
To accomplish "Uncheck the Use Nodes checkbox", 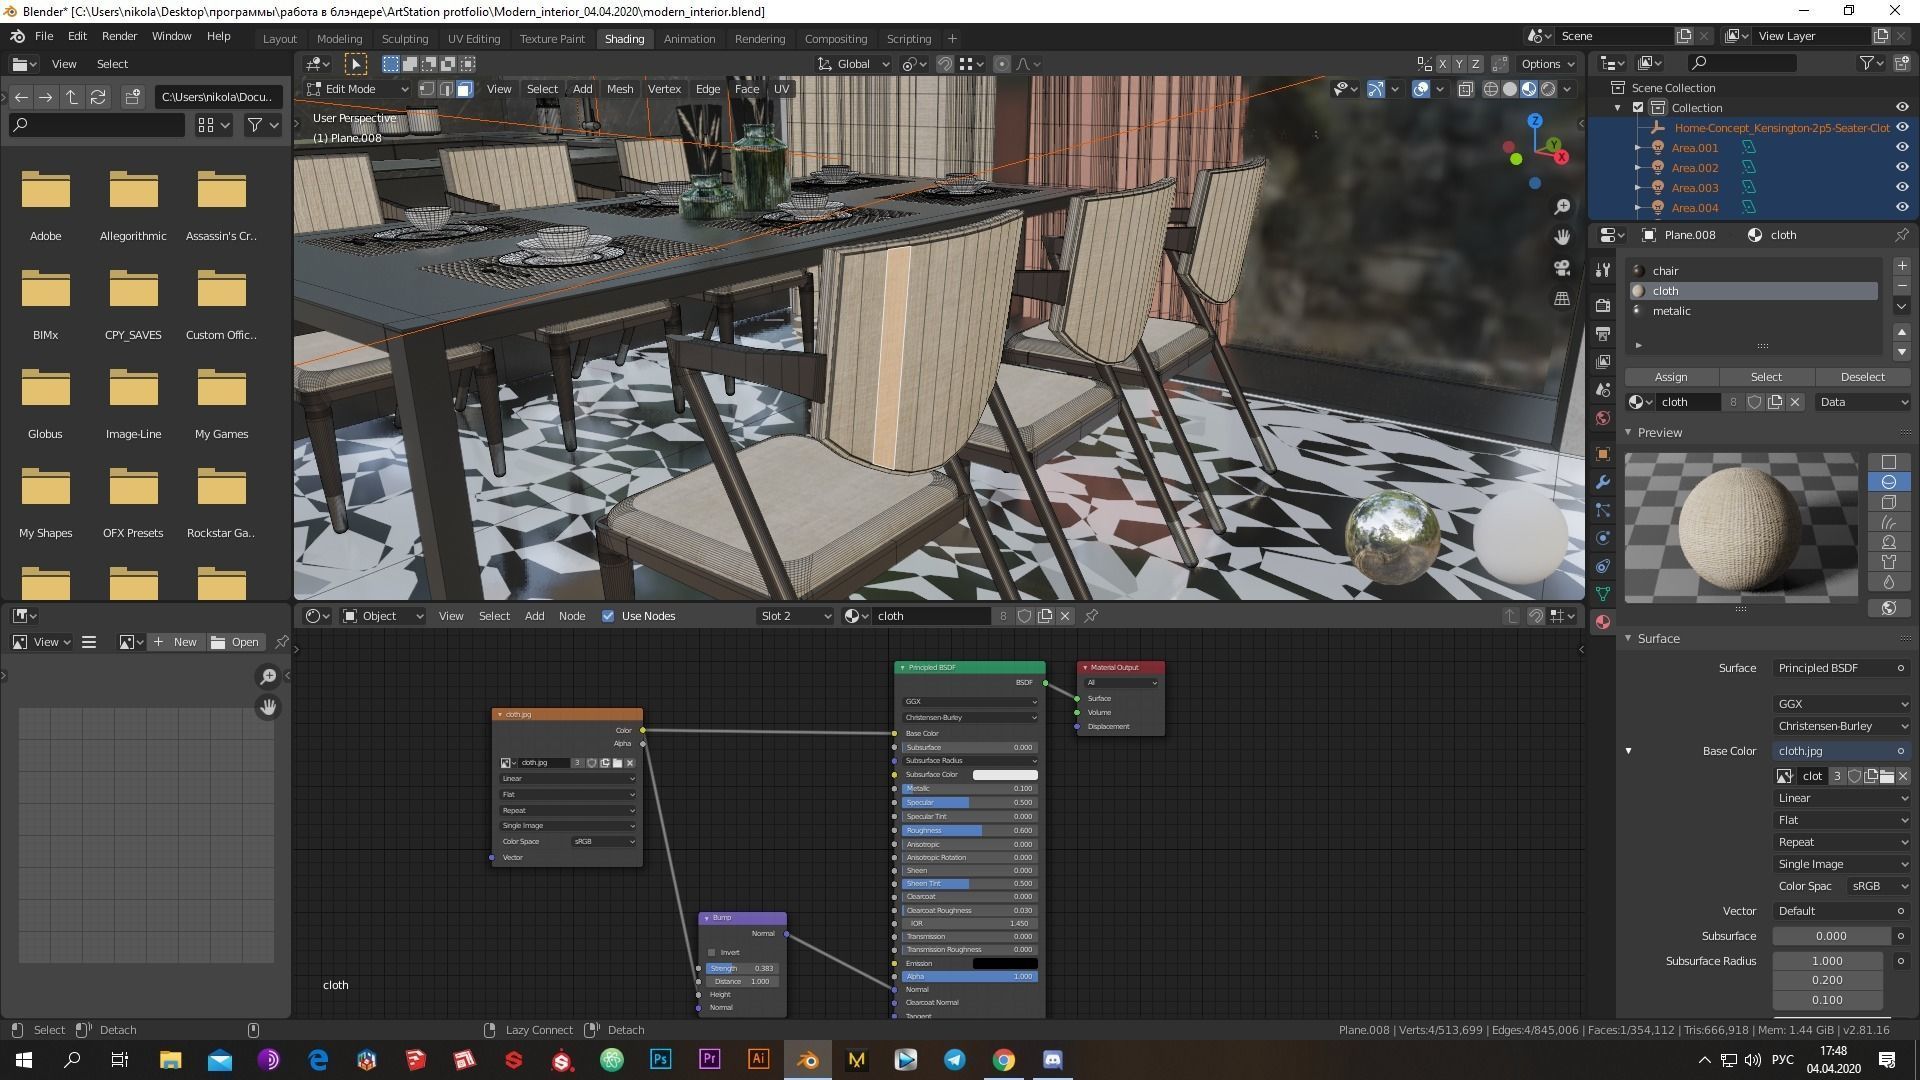I will [x=608, y=616].
